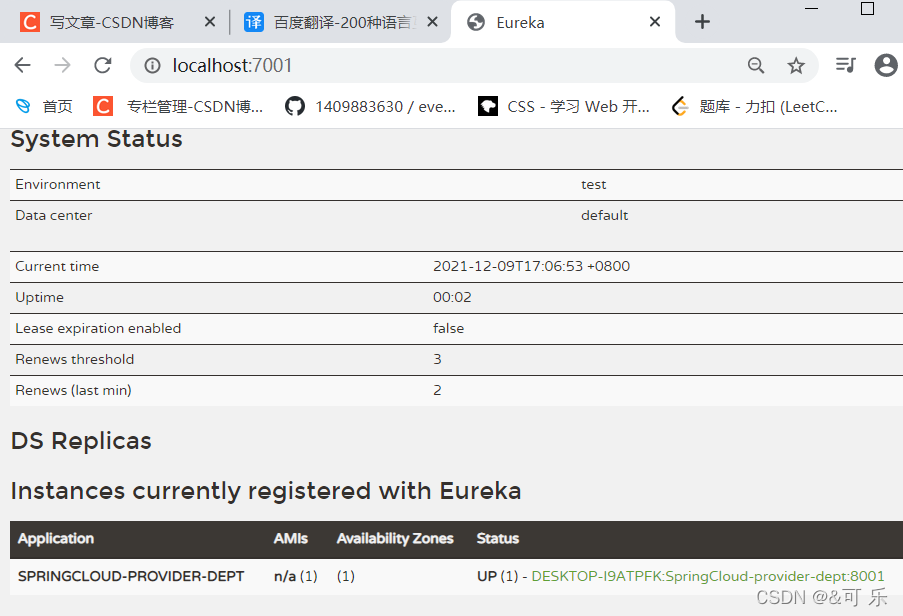Image resolution: width=903 pixels, height=616 pixels.
Task: Click the LeetCode bookmark icon
Action: (680, 107)
